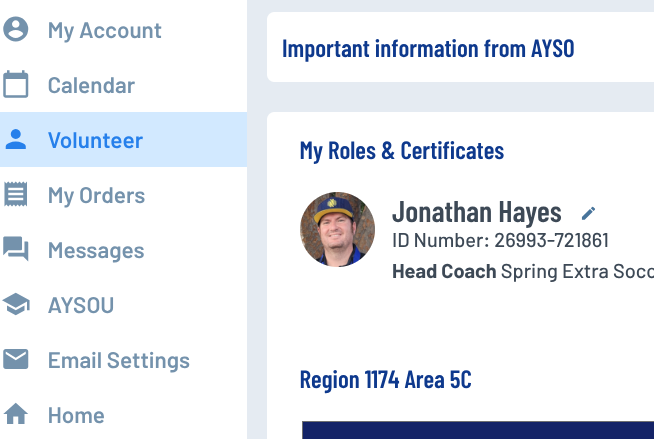Open My Orders from the sidebar
The width and height of the screenshot is (654, 439).
point(96,195)
